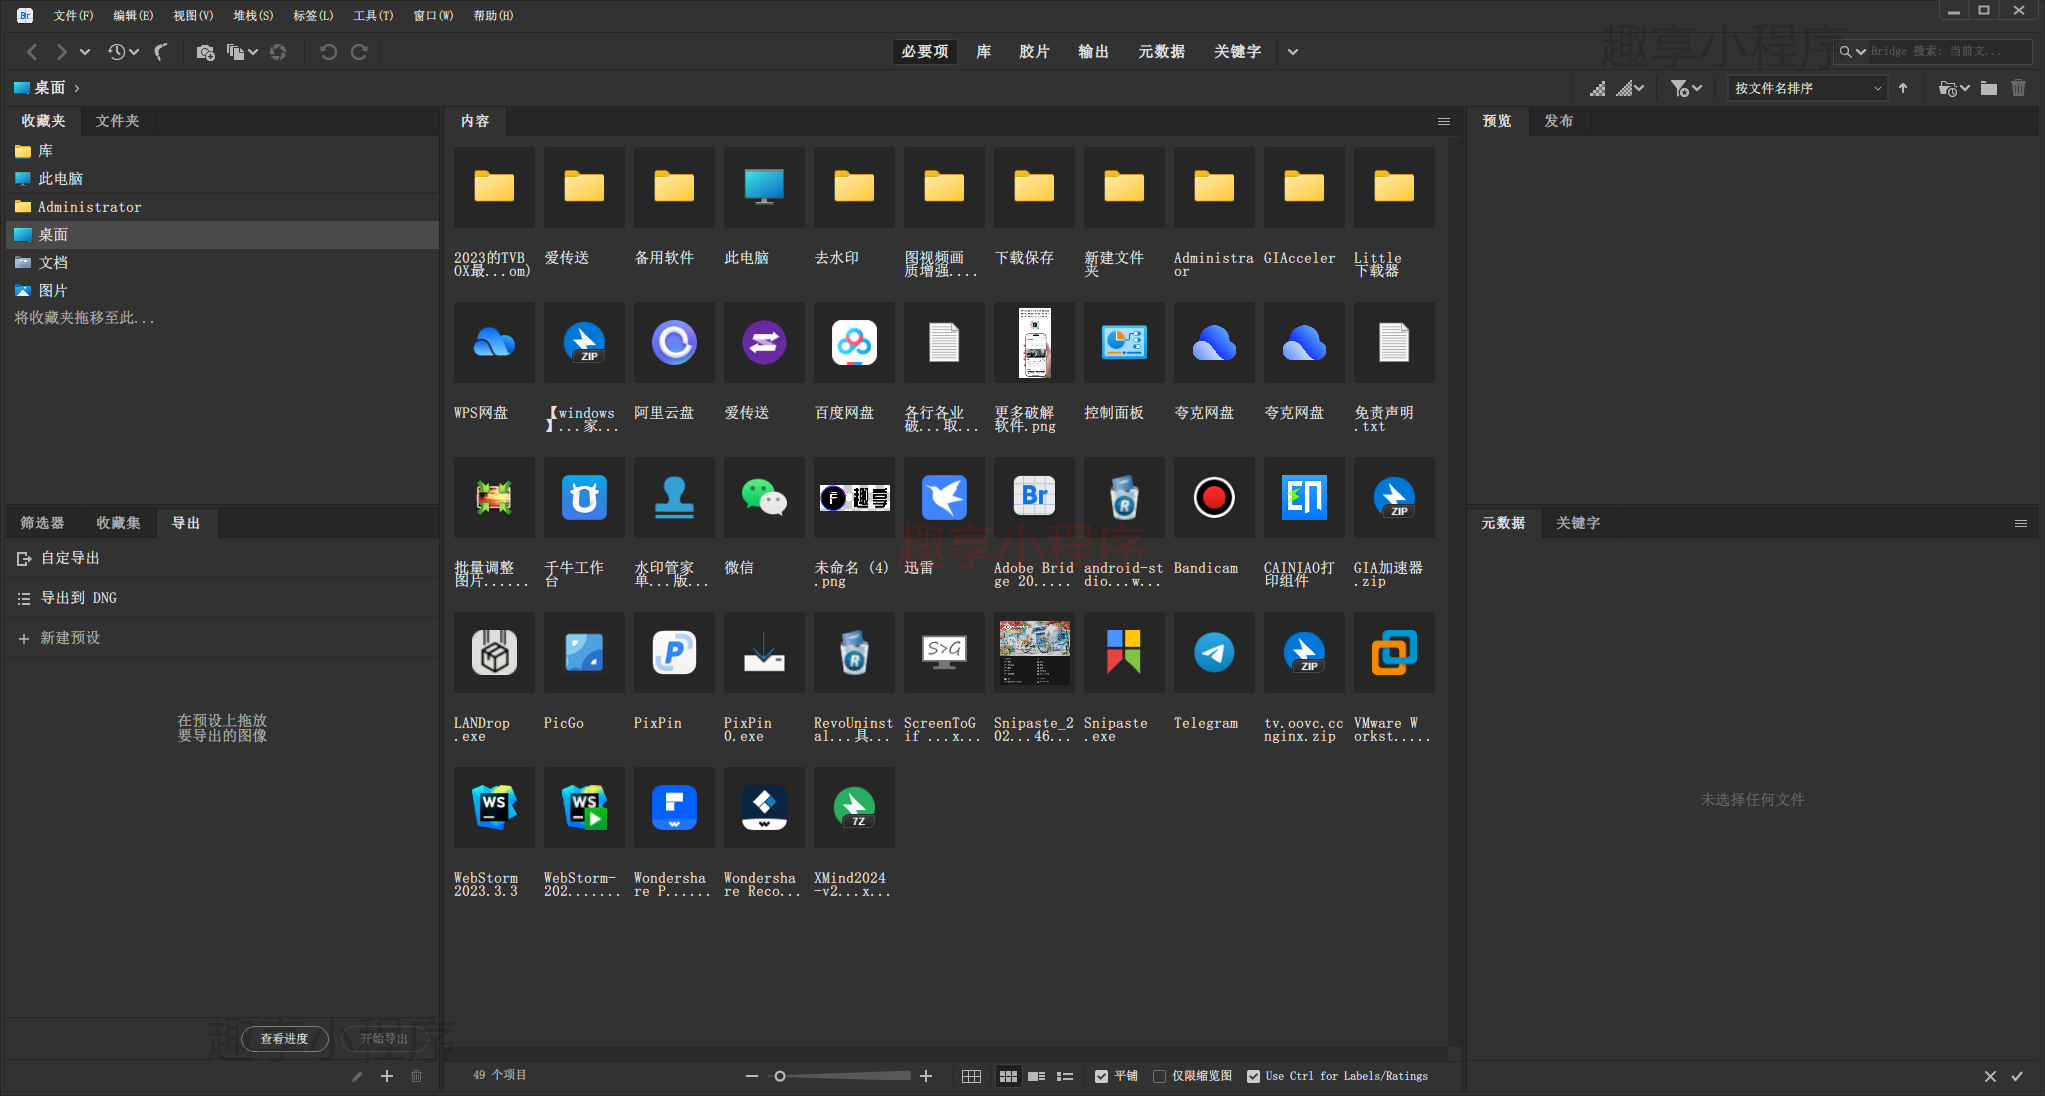This screenshot has width=2045, height=1096.
Task: Open the 工具(T) menu
Action: [x=373, y=15]
